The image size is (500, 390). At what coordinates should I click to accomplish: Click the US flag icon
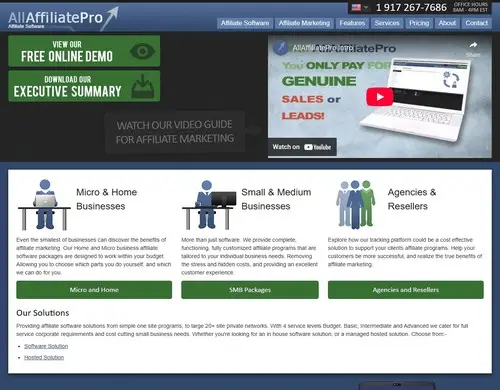click(356, 7)
